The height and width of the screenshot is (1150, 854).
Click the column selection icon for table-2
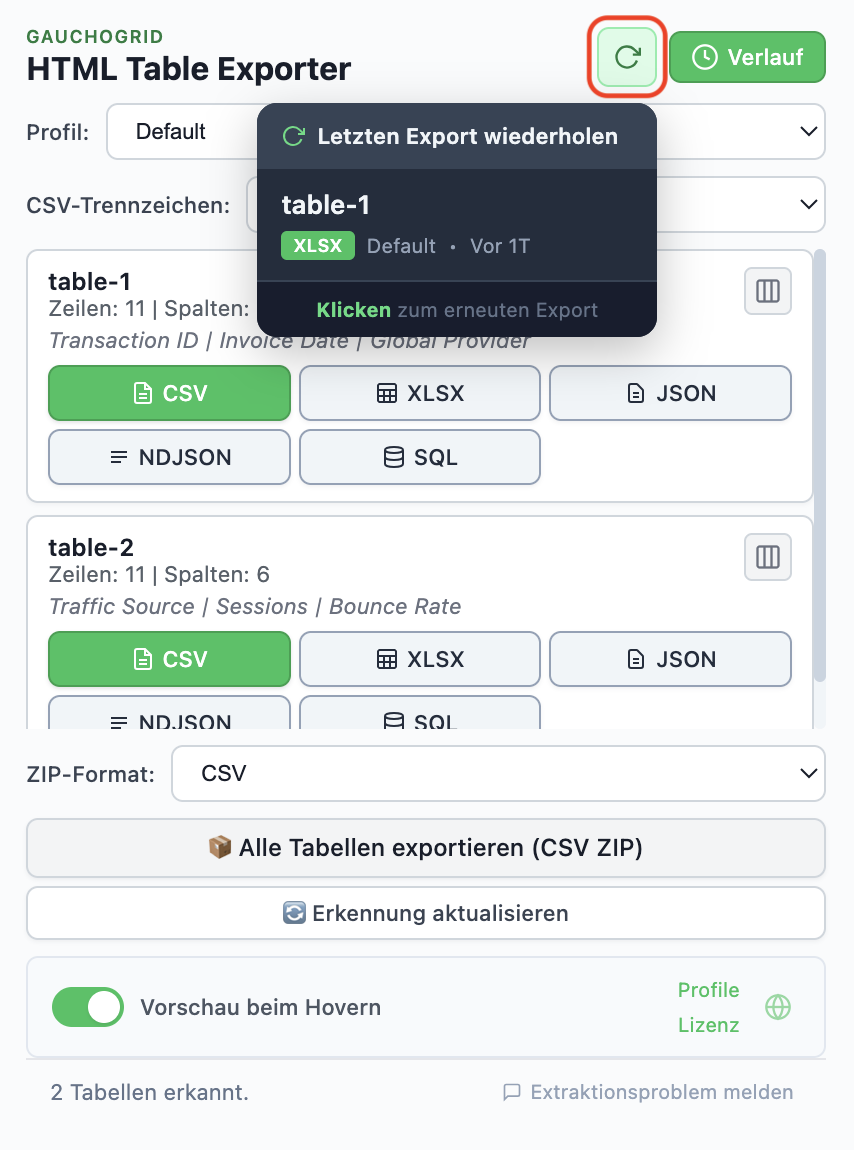[767, 557]
